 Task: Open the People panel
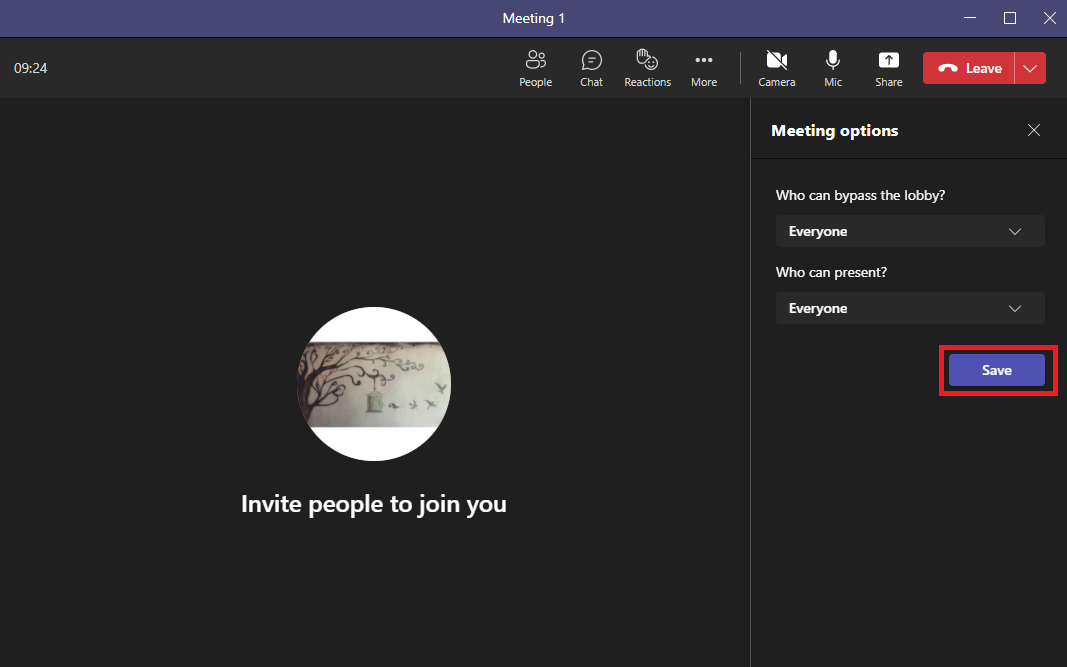[x=536, y=68]
